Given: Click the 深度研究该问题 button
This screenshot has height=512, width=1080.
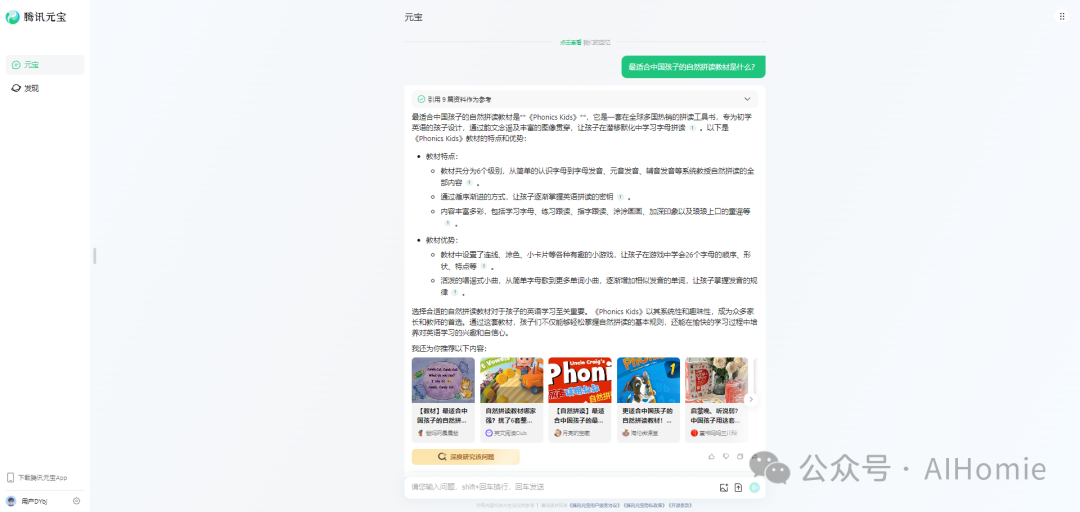Looking at the screenshot, I should coord(466,457).
